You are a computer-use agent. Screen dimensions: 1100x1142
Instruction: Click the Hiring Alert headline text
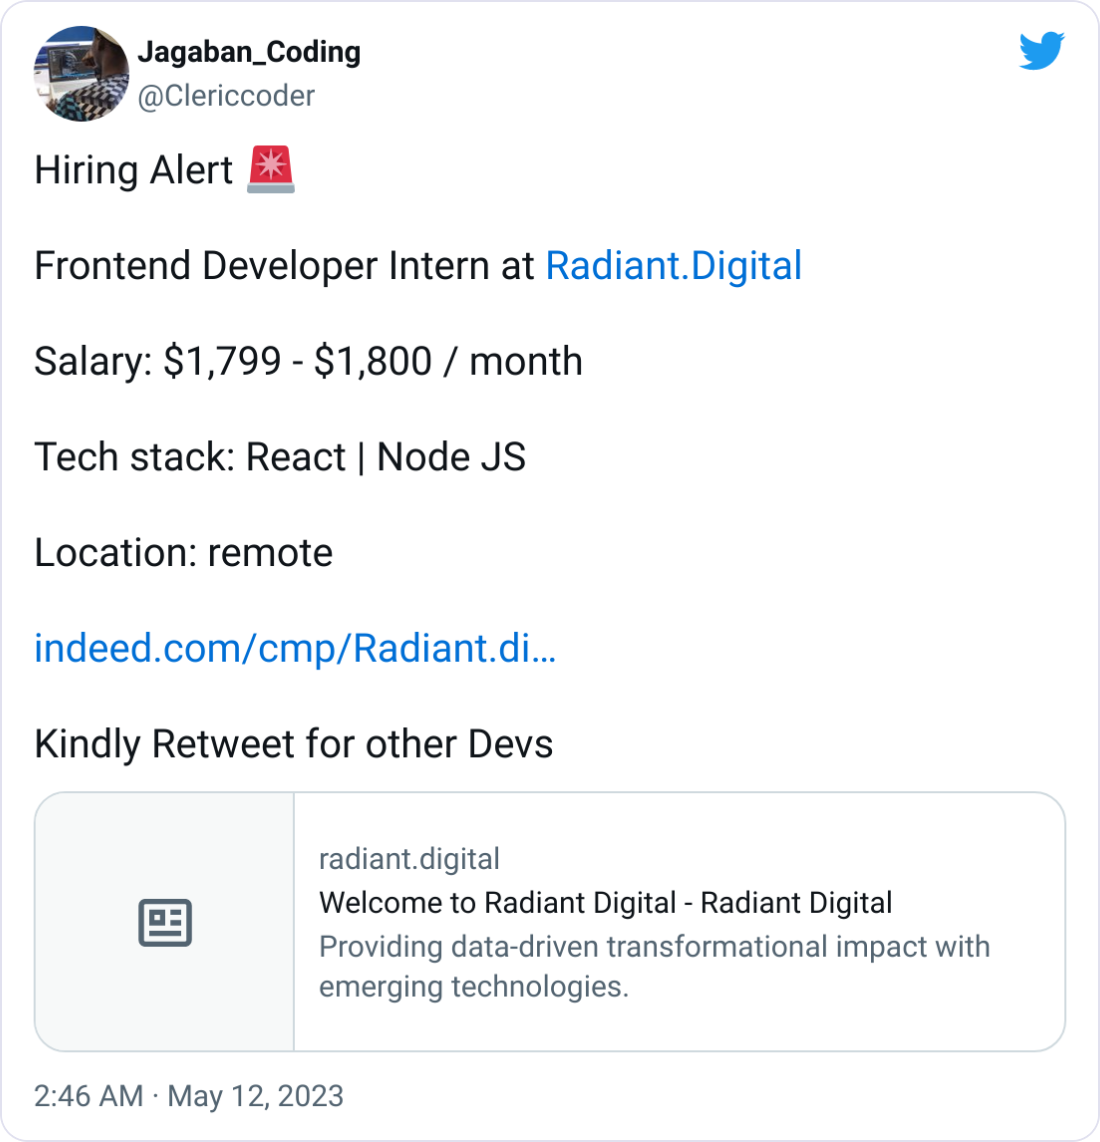pyautogui.click(x=130, y=169)
